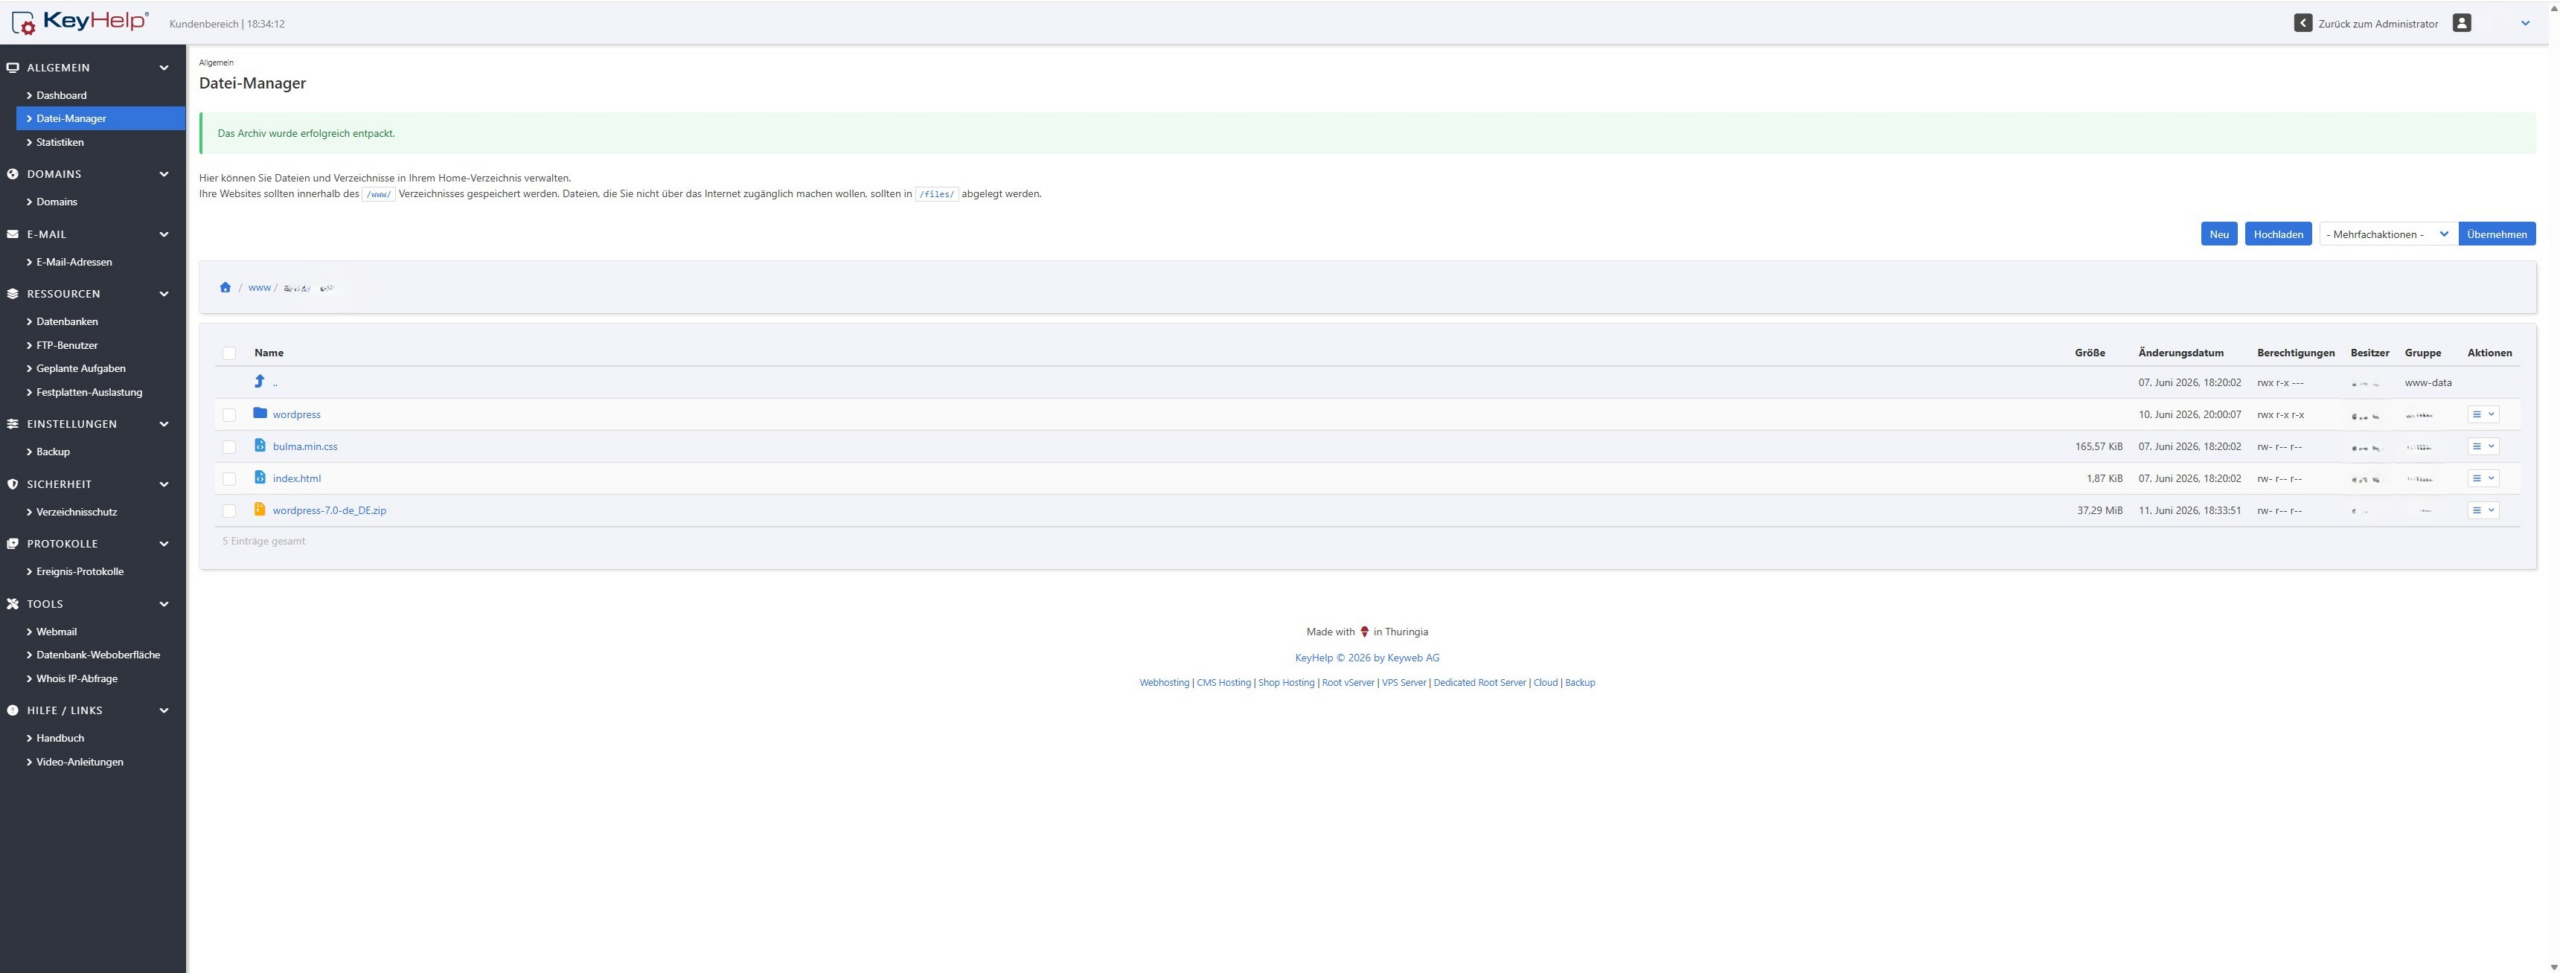Click the home icon in breadcrumb
Viewport: 2560px width, 973px height.
(x=225, y=288)
